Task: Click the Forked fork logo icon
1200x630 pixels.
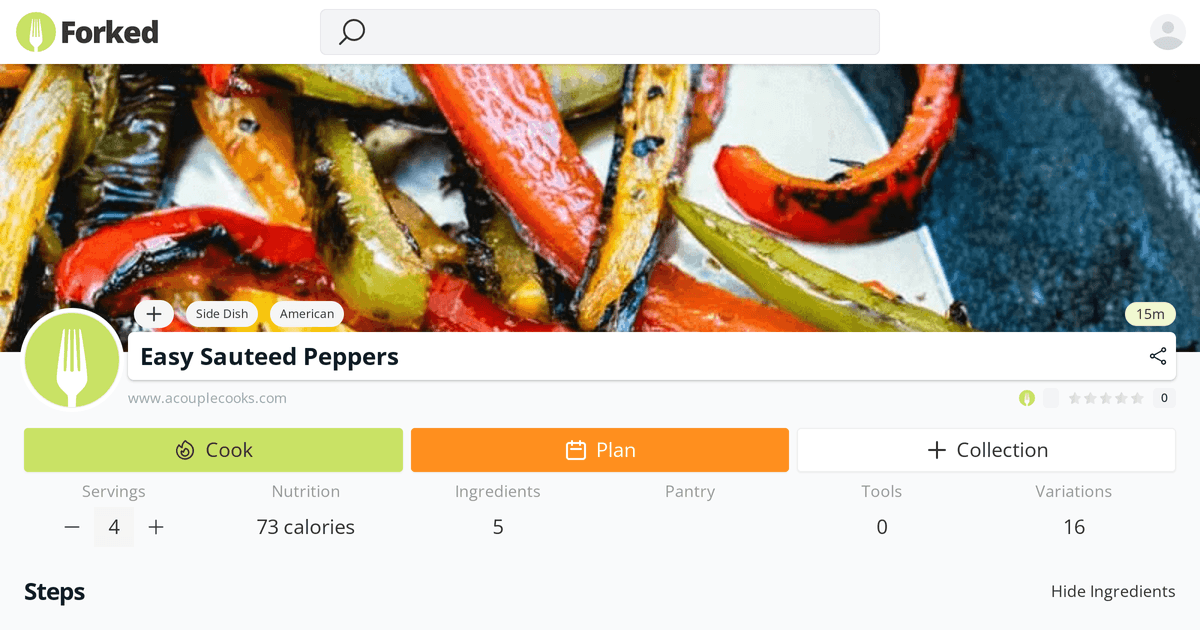Action: click(35, 31)
